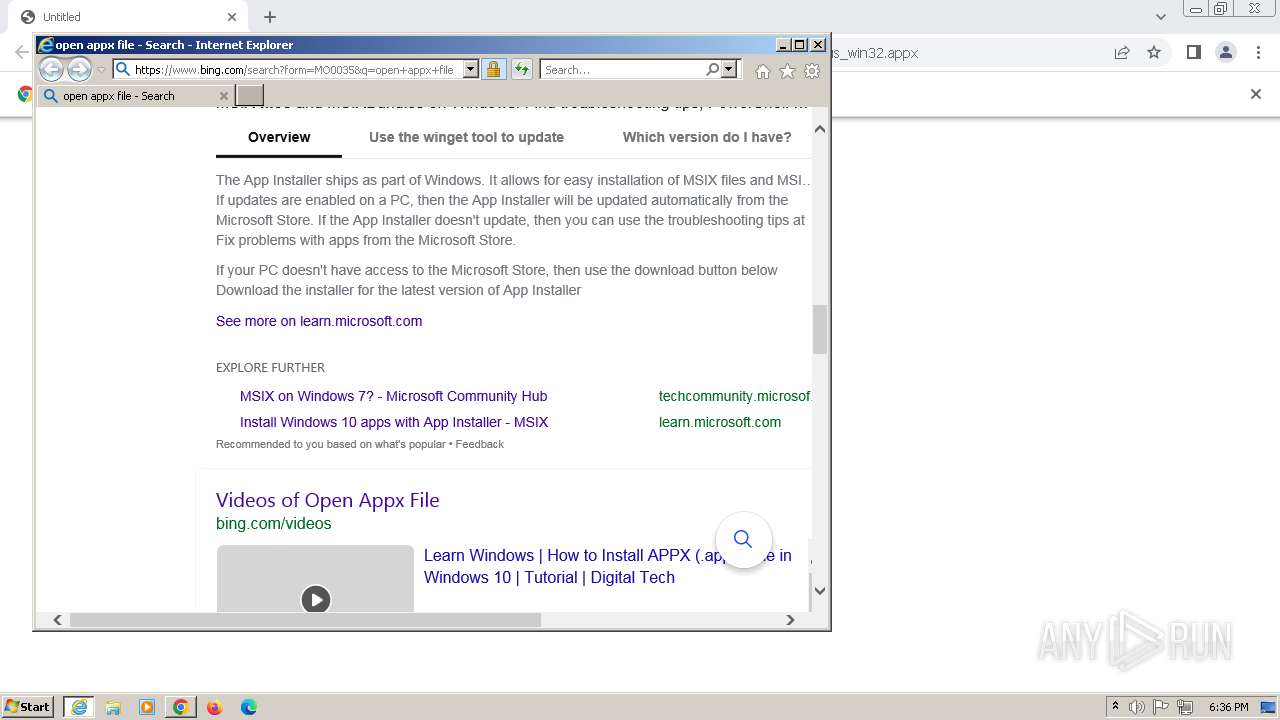Open Chrome profile avatar
The image size is (1280, 720).
click(1226, 53)
